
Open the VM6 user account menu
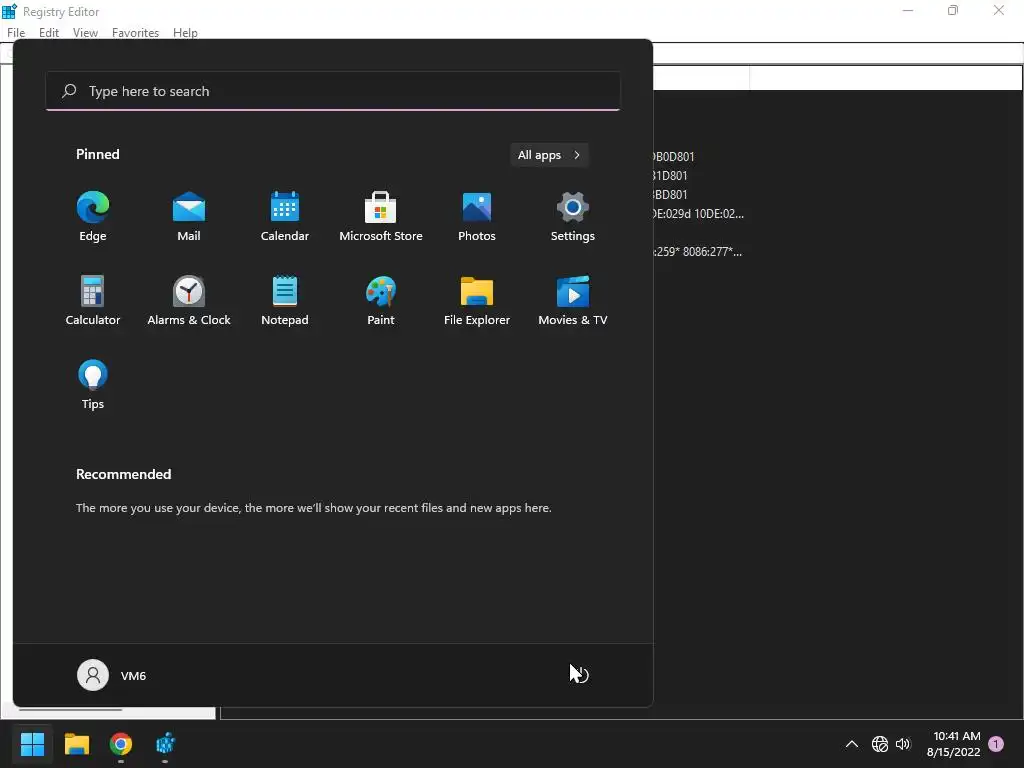112,675
